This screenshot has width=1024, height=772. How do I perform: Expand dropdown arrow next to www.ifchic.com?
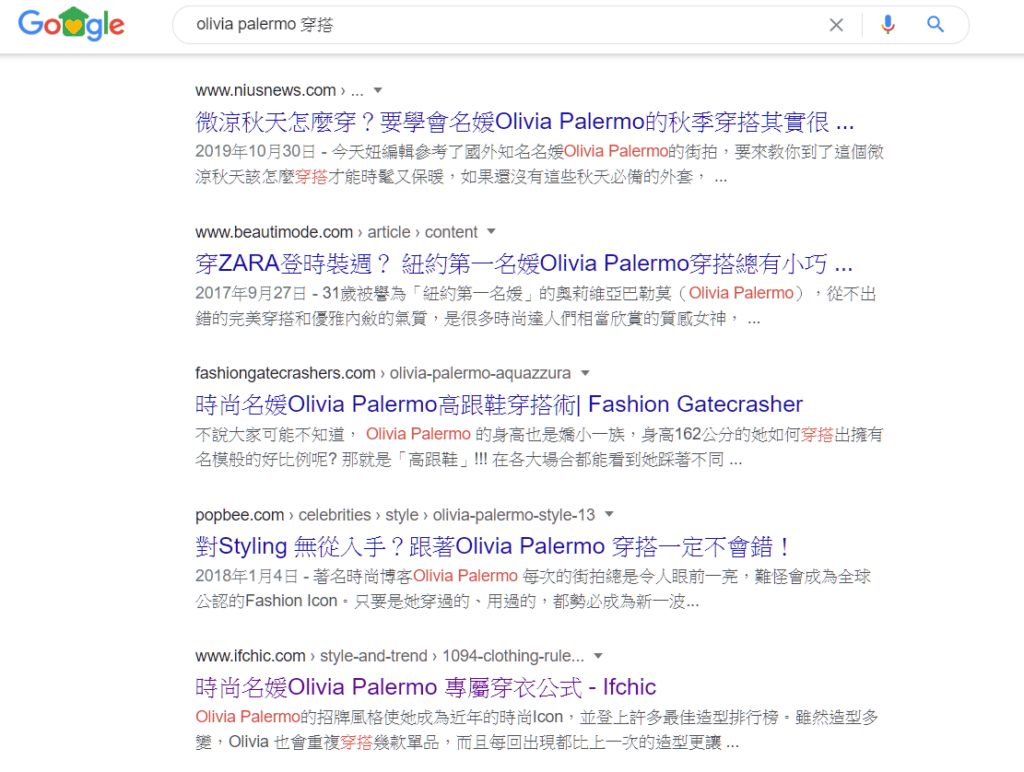pyautogui.click(x=598, y=656)
